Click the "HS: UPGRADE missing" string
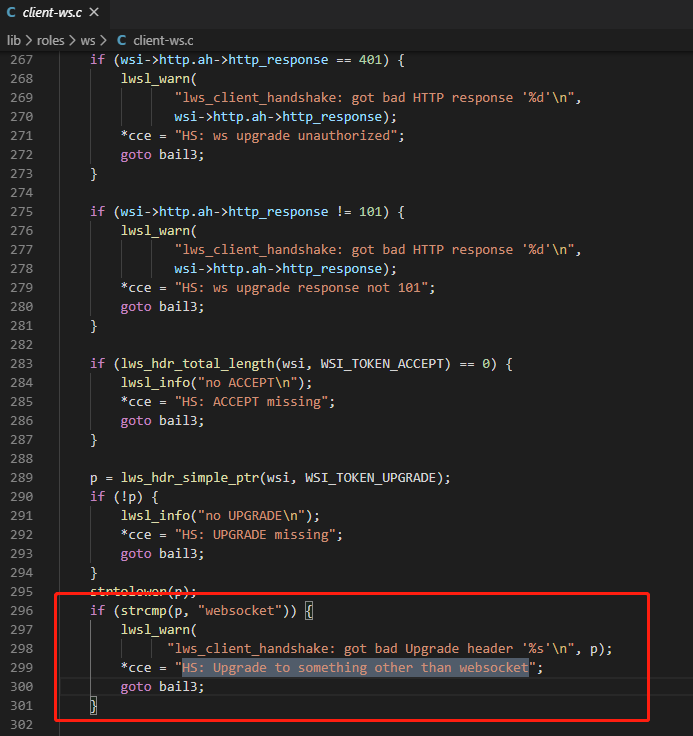The image size is (693, 736). click(254, 535)
